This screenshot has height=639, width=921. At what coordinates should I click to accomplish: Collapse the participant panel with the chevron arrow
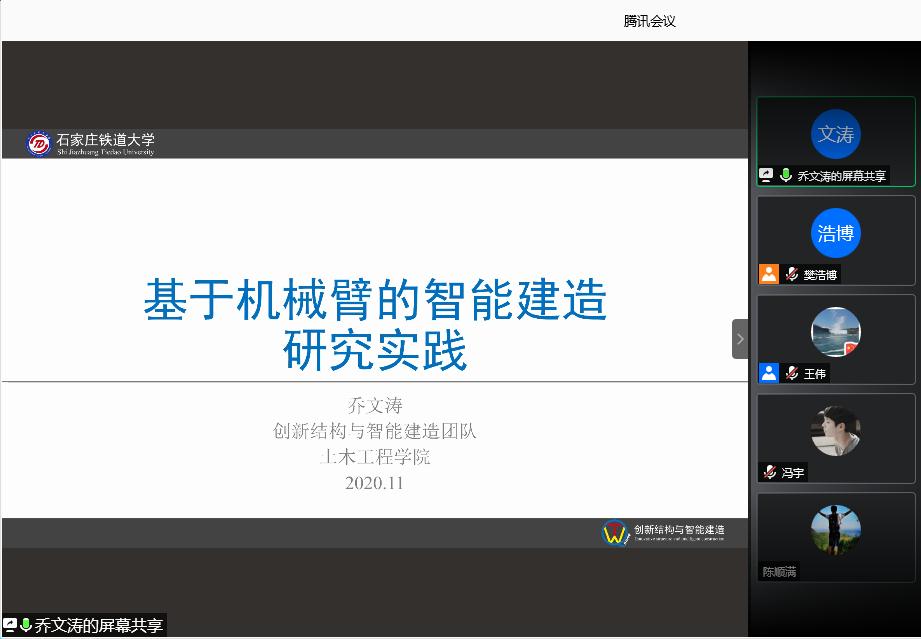coord(740,339)
